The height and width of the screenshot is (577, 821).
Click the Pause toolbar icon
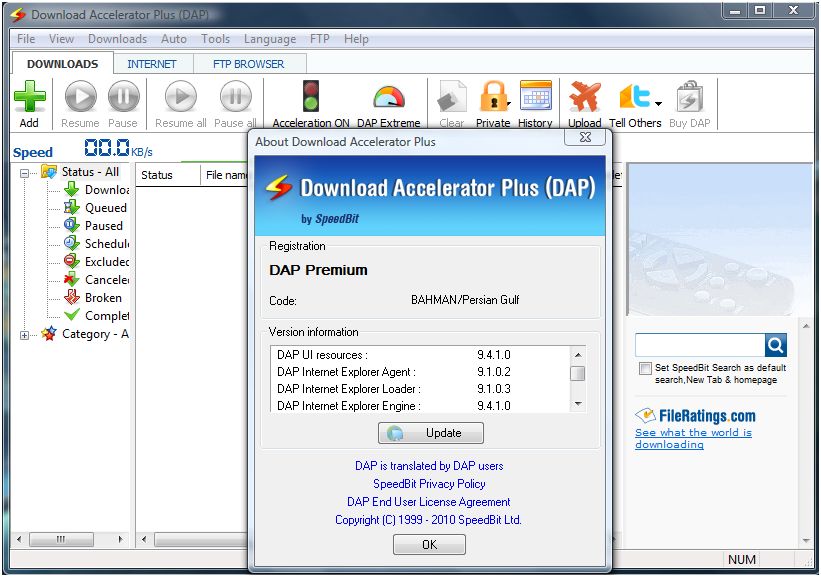[x=124, y=97]
